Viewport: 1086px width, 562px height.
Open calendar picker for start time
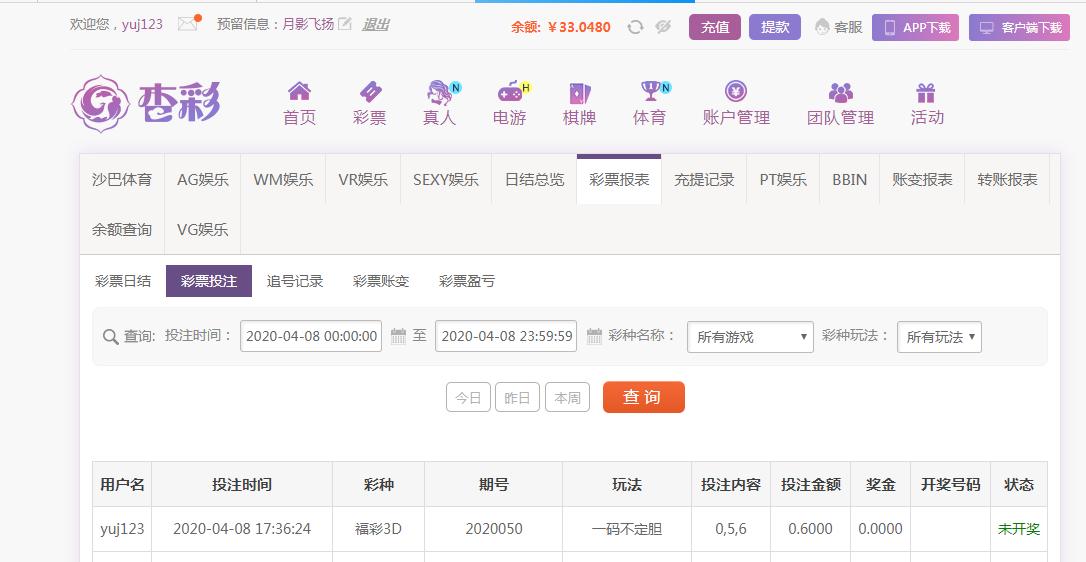pos(398,336)
